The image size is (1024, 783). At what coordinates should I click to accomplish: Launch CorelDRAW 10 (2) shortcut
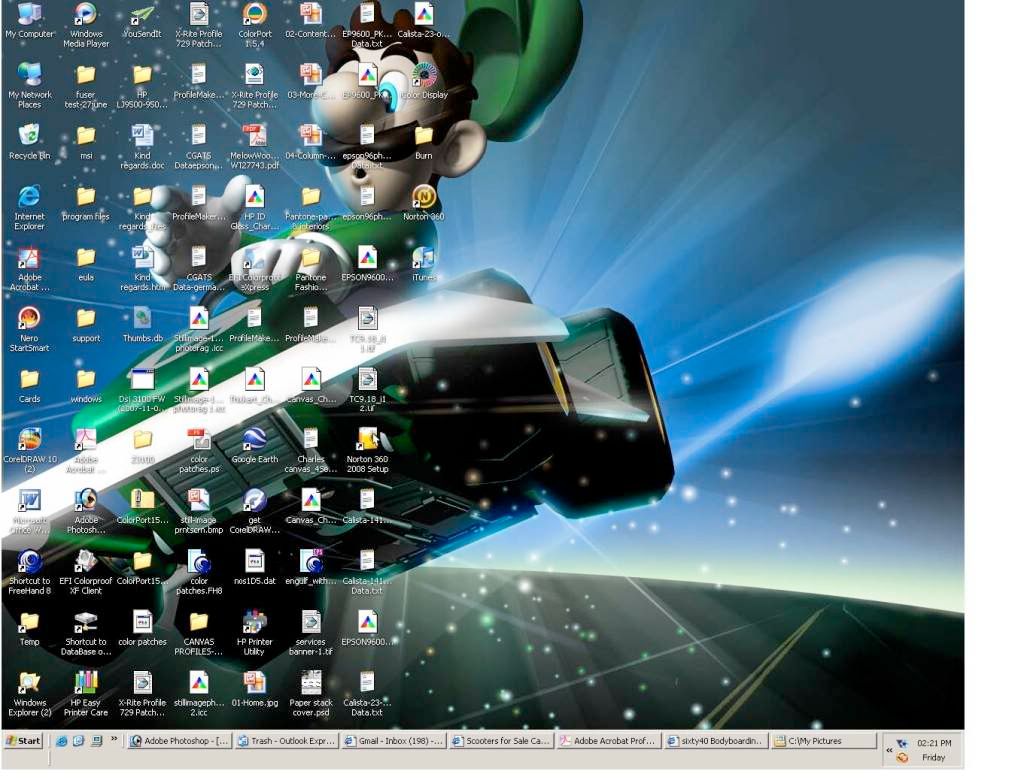pyautogui.click(x=29, y=450)
